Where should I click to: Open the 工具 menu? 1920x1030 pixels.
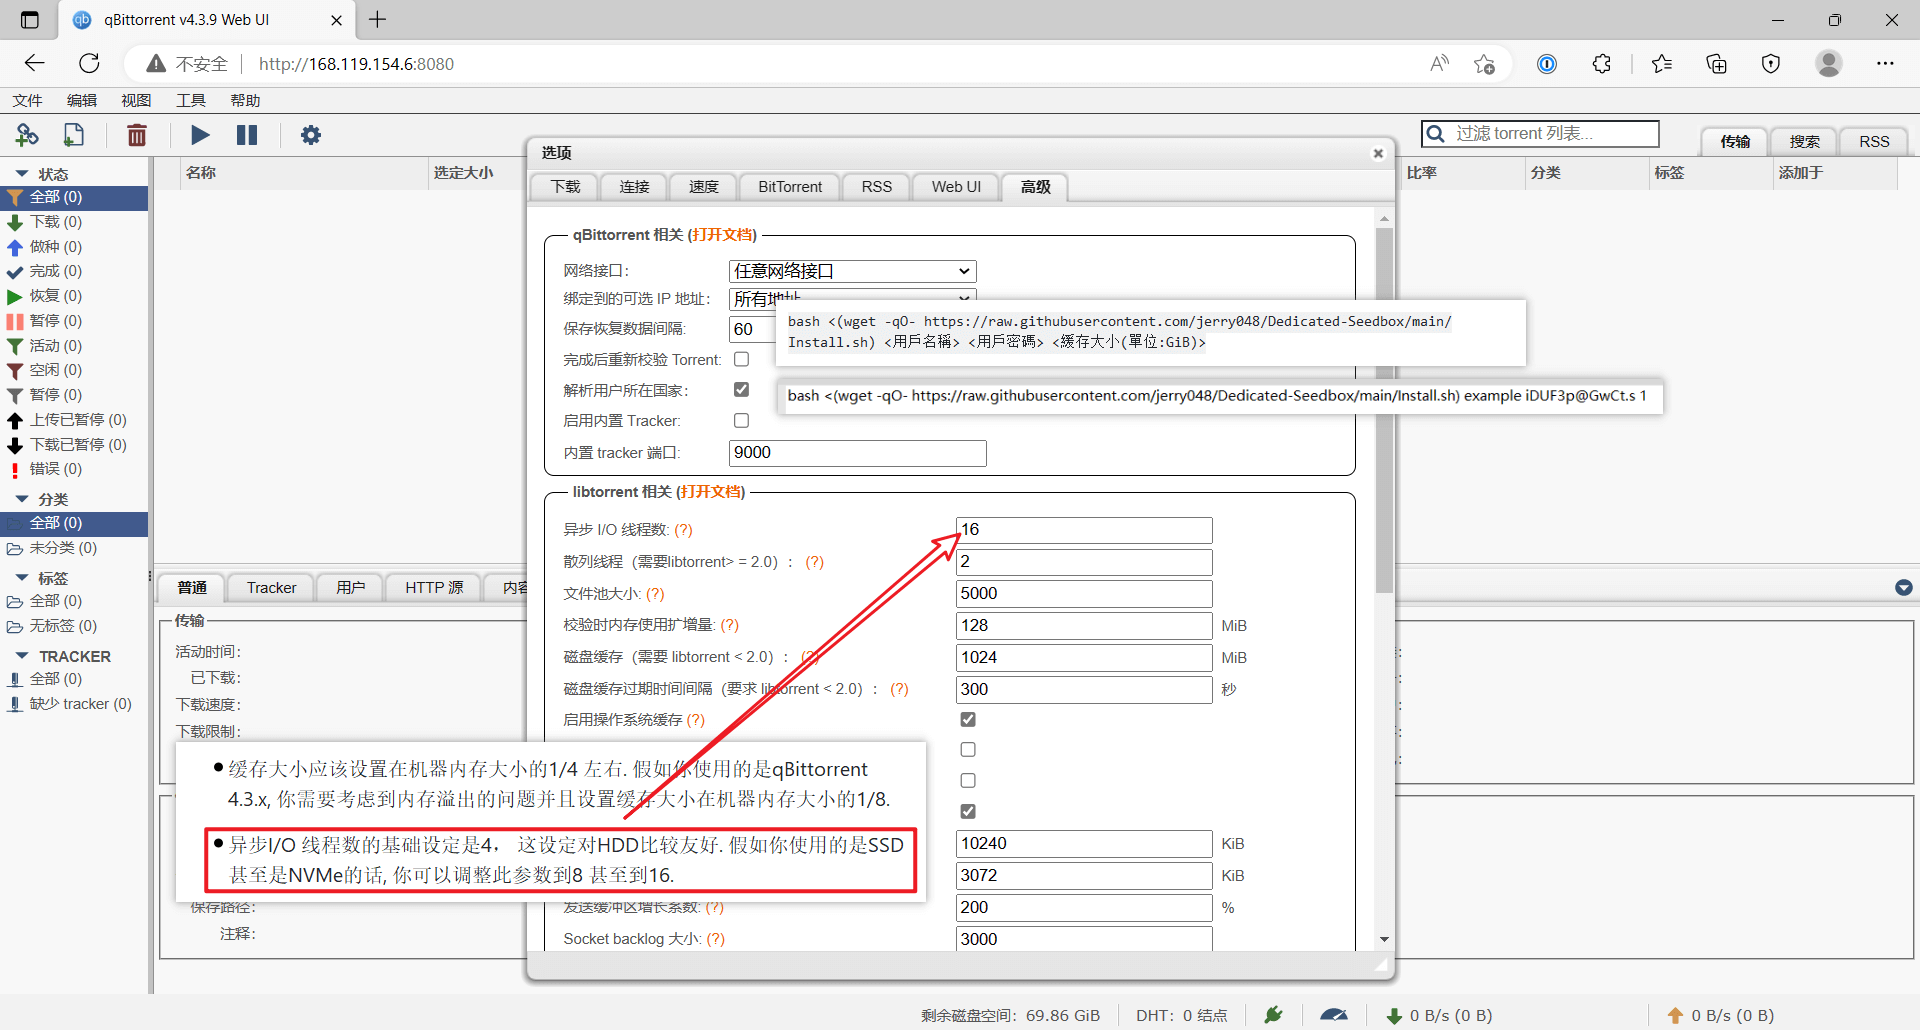(190, 100)
